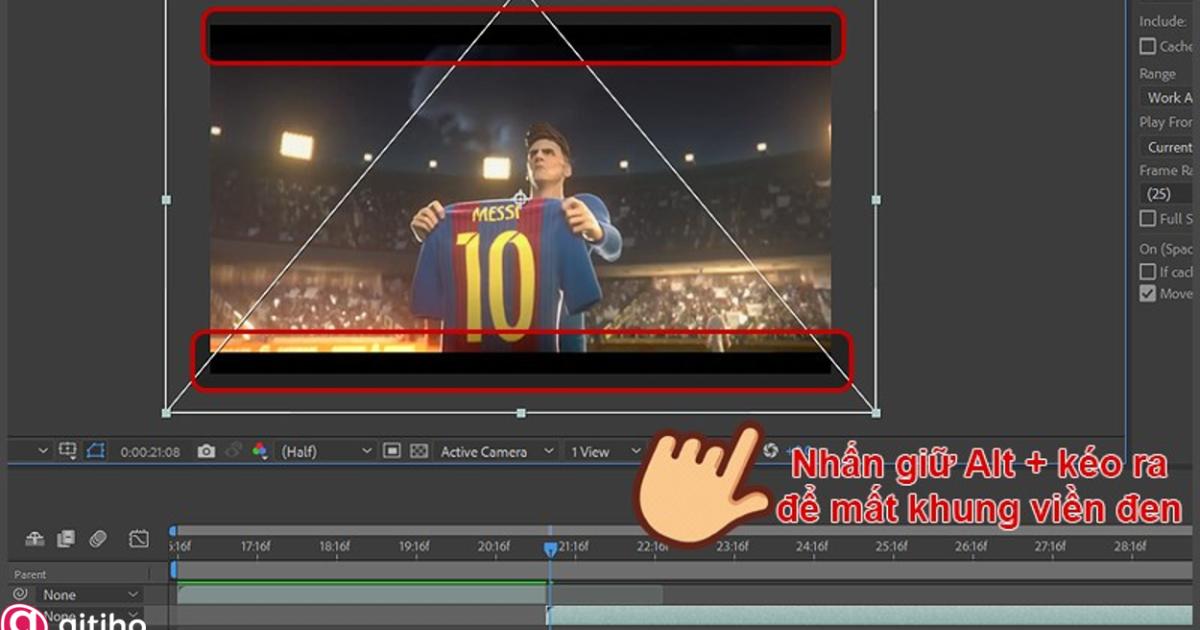Screen dimensions: 1200x630
Task: Open the Graph Editor in the timeline
Action: (139, 538)
